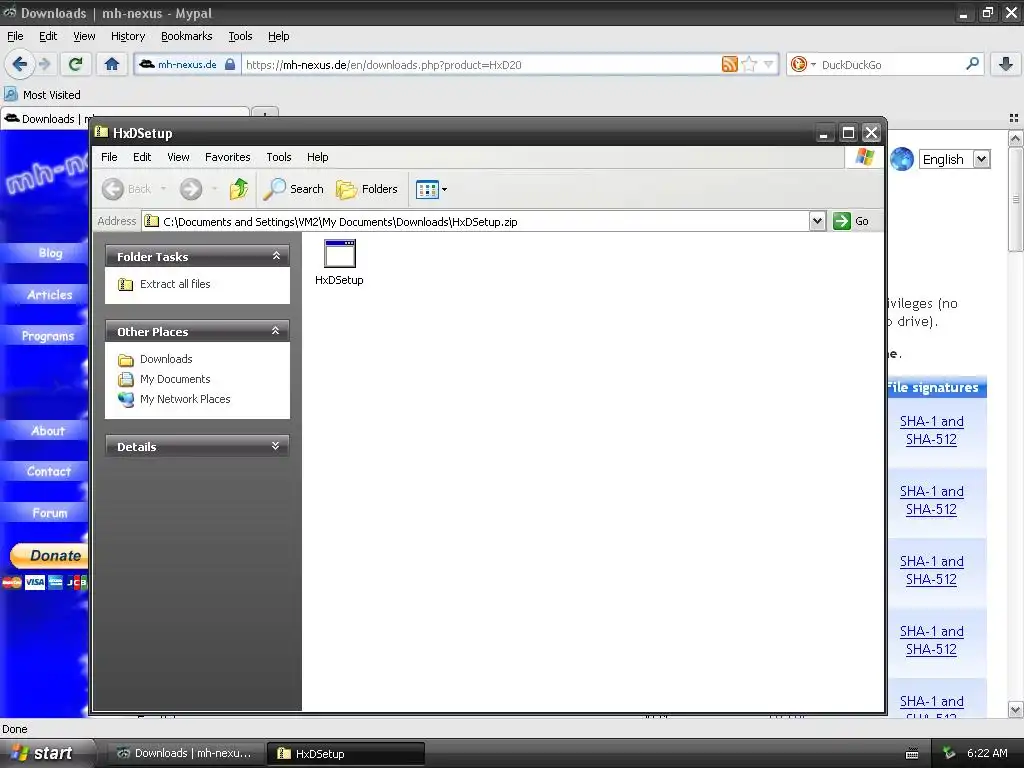Expand the Explorer address bar dropdown
This screenshot has height=768, width=1024.
coord(817,221)
